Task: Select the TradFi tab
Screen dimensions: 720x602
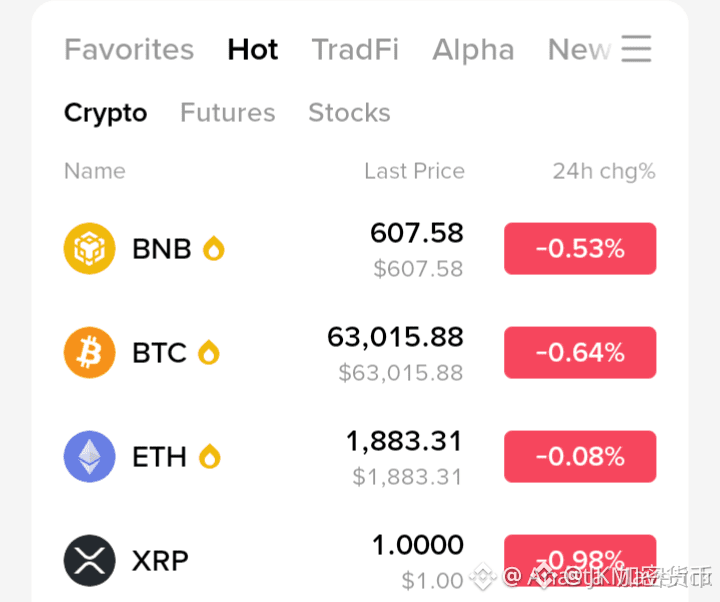Action: tap(355, 49)
